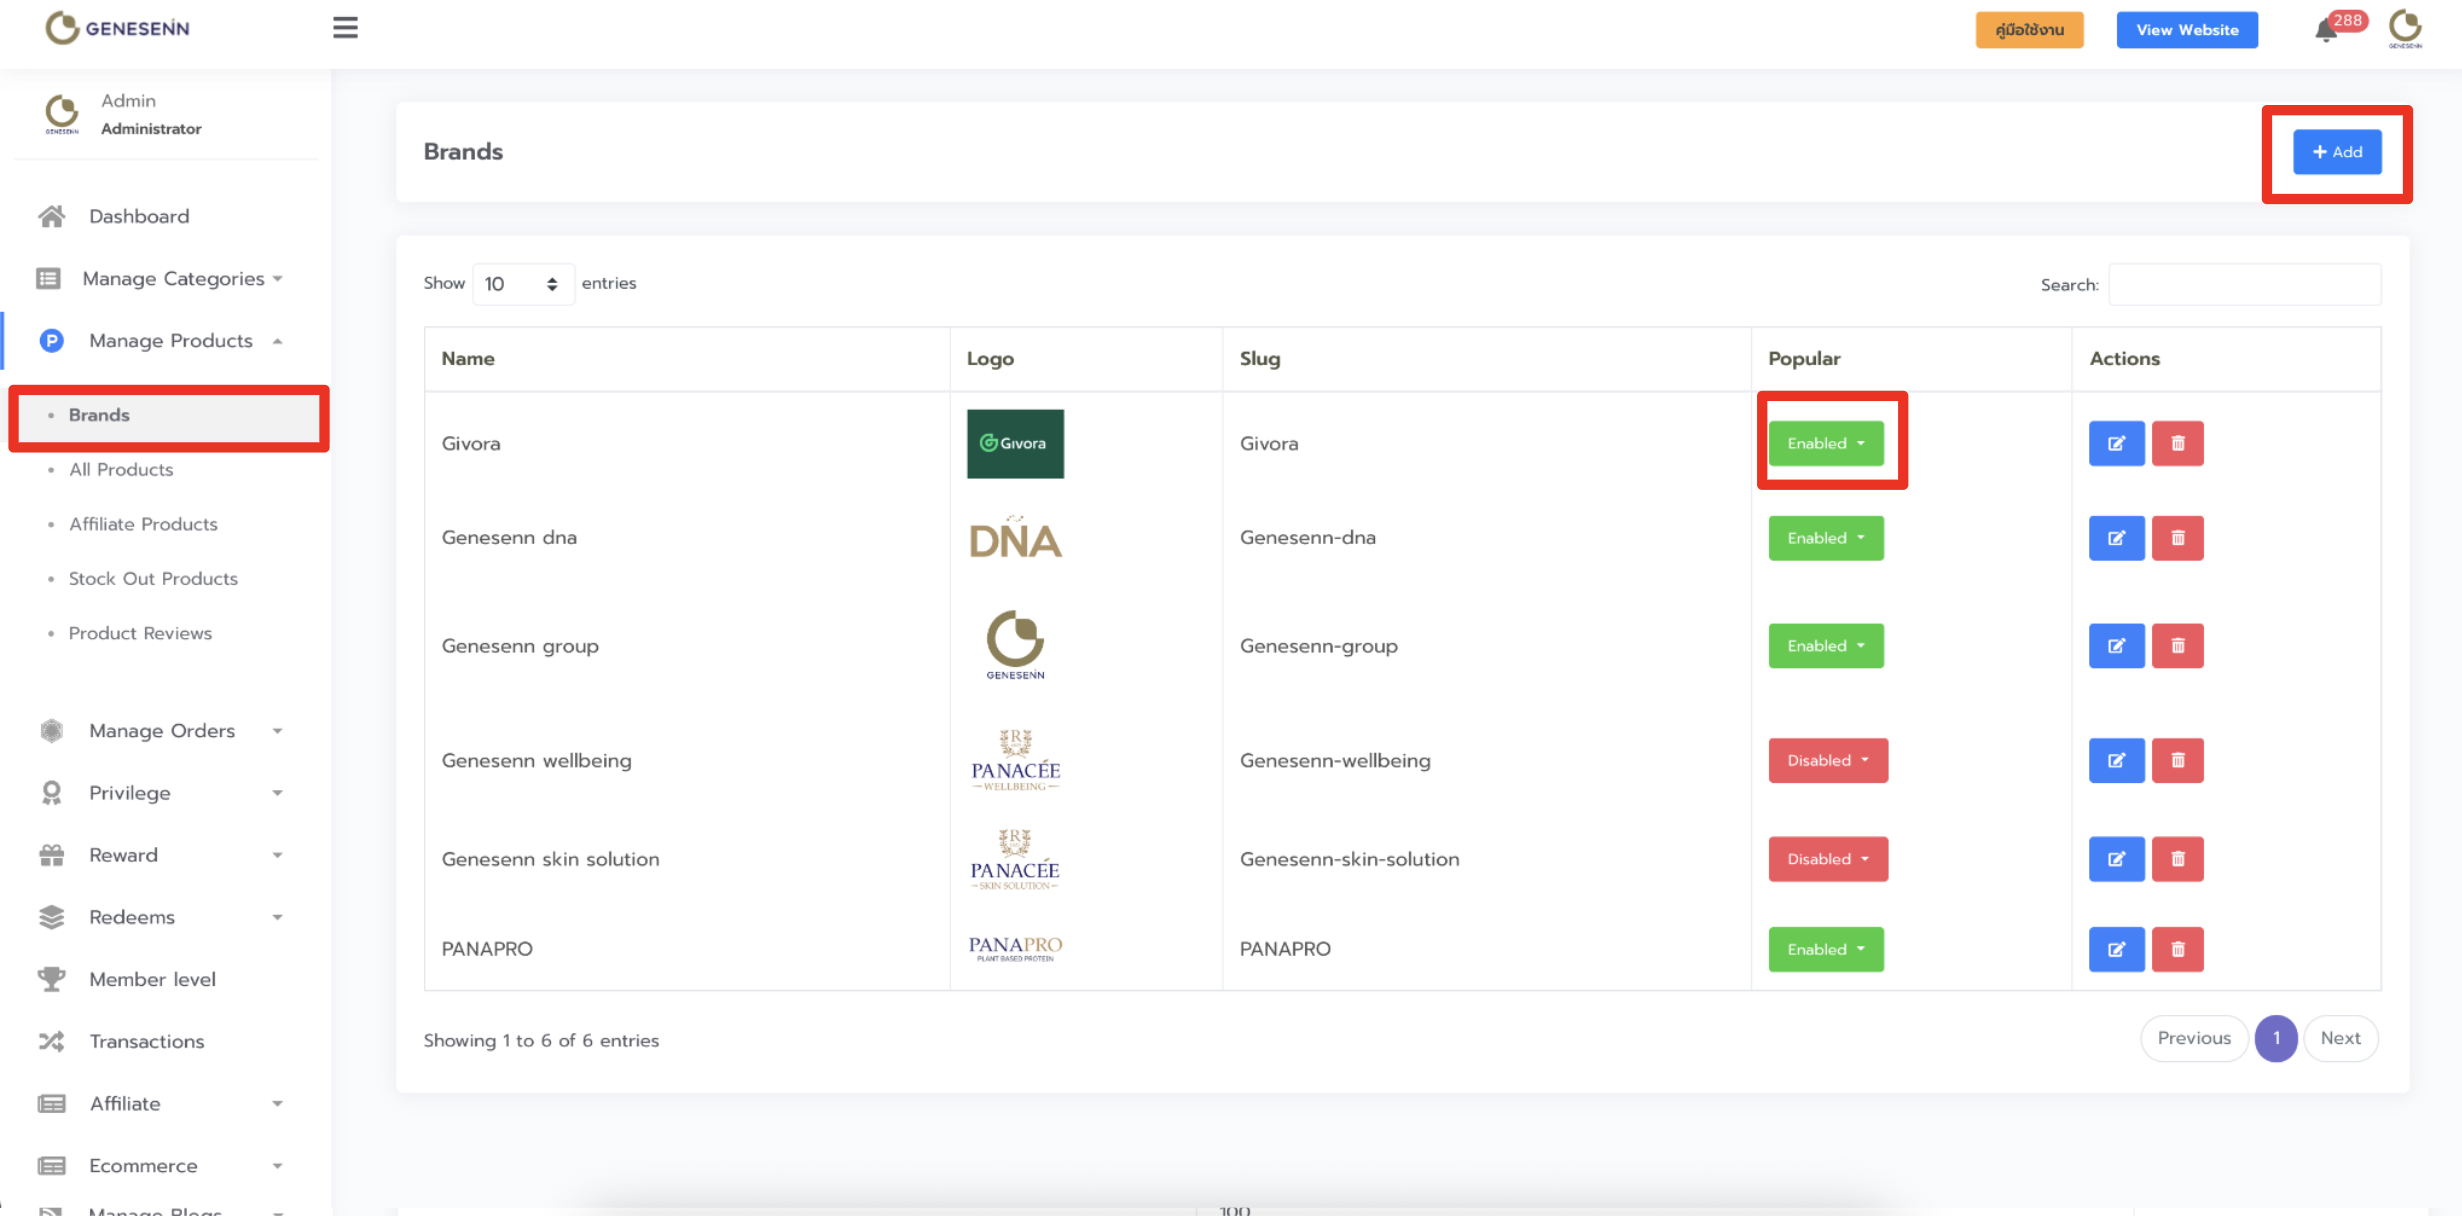This screenshot has height=1216, width=2462.
Task: Expand the Manage Orders sidebar menu
Action: point(162,731)
